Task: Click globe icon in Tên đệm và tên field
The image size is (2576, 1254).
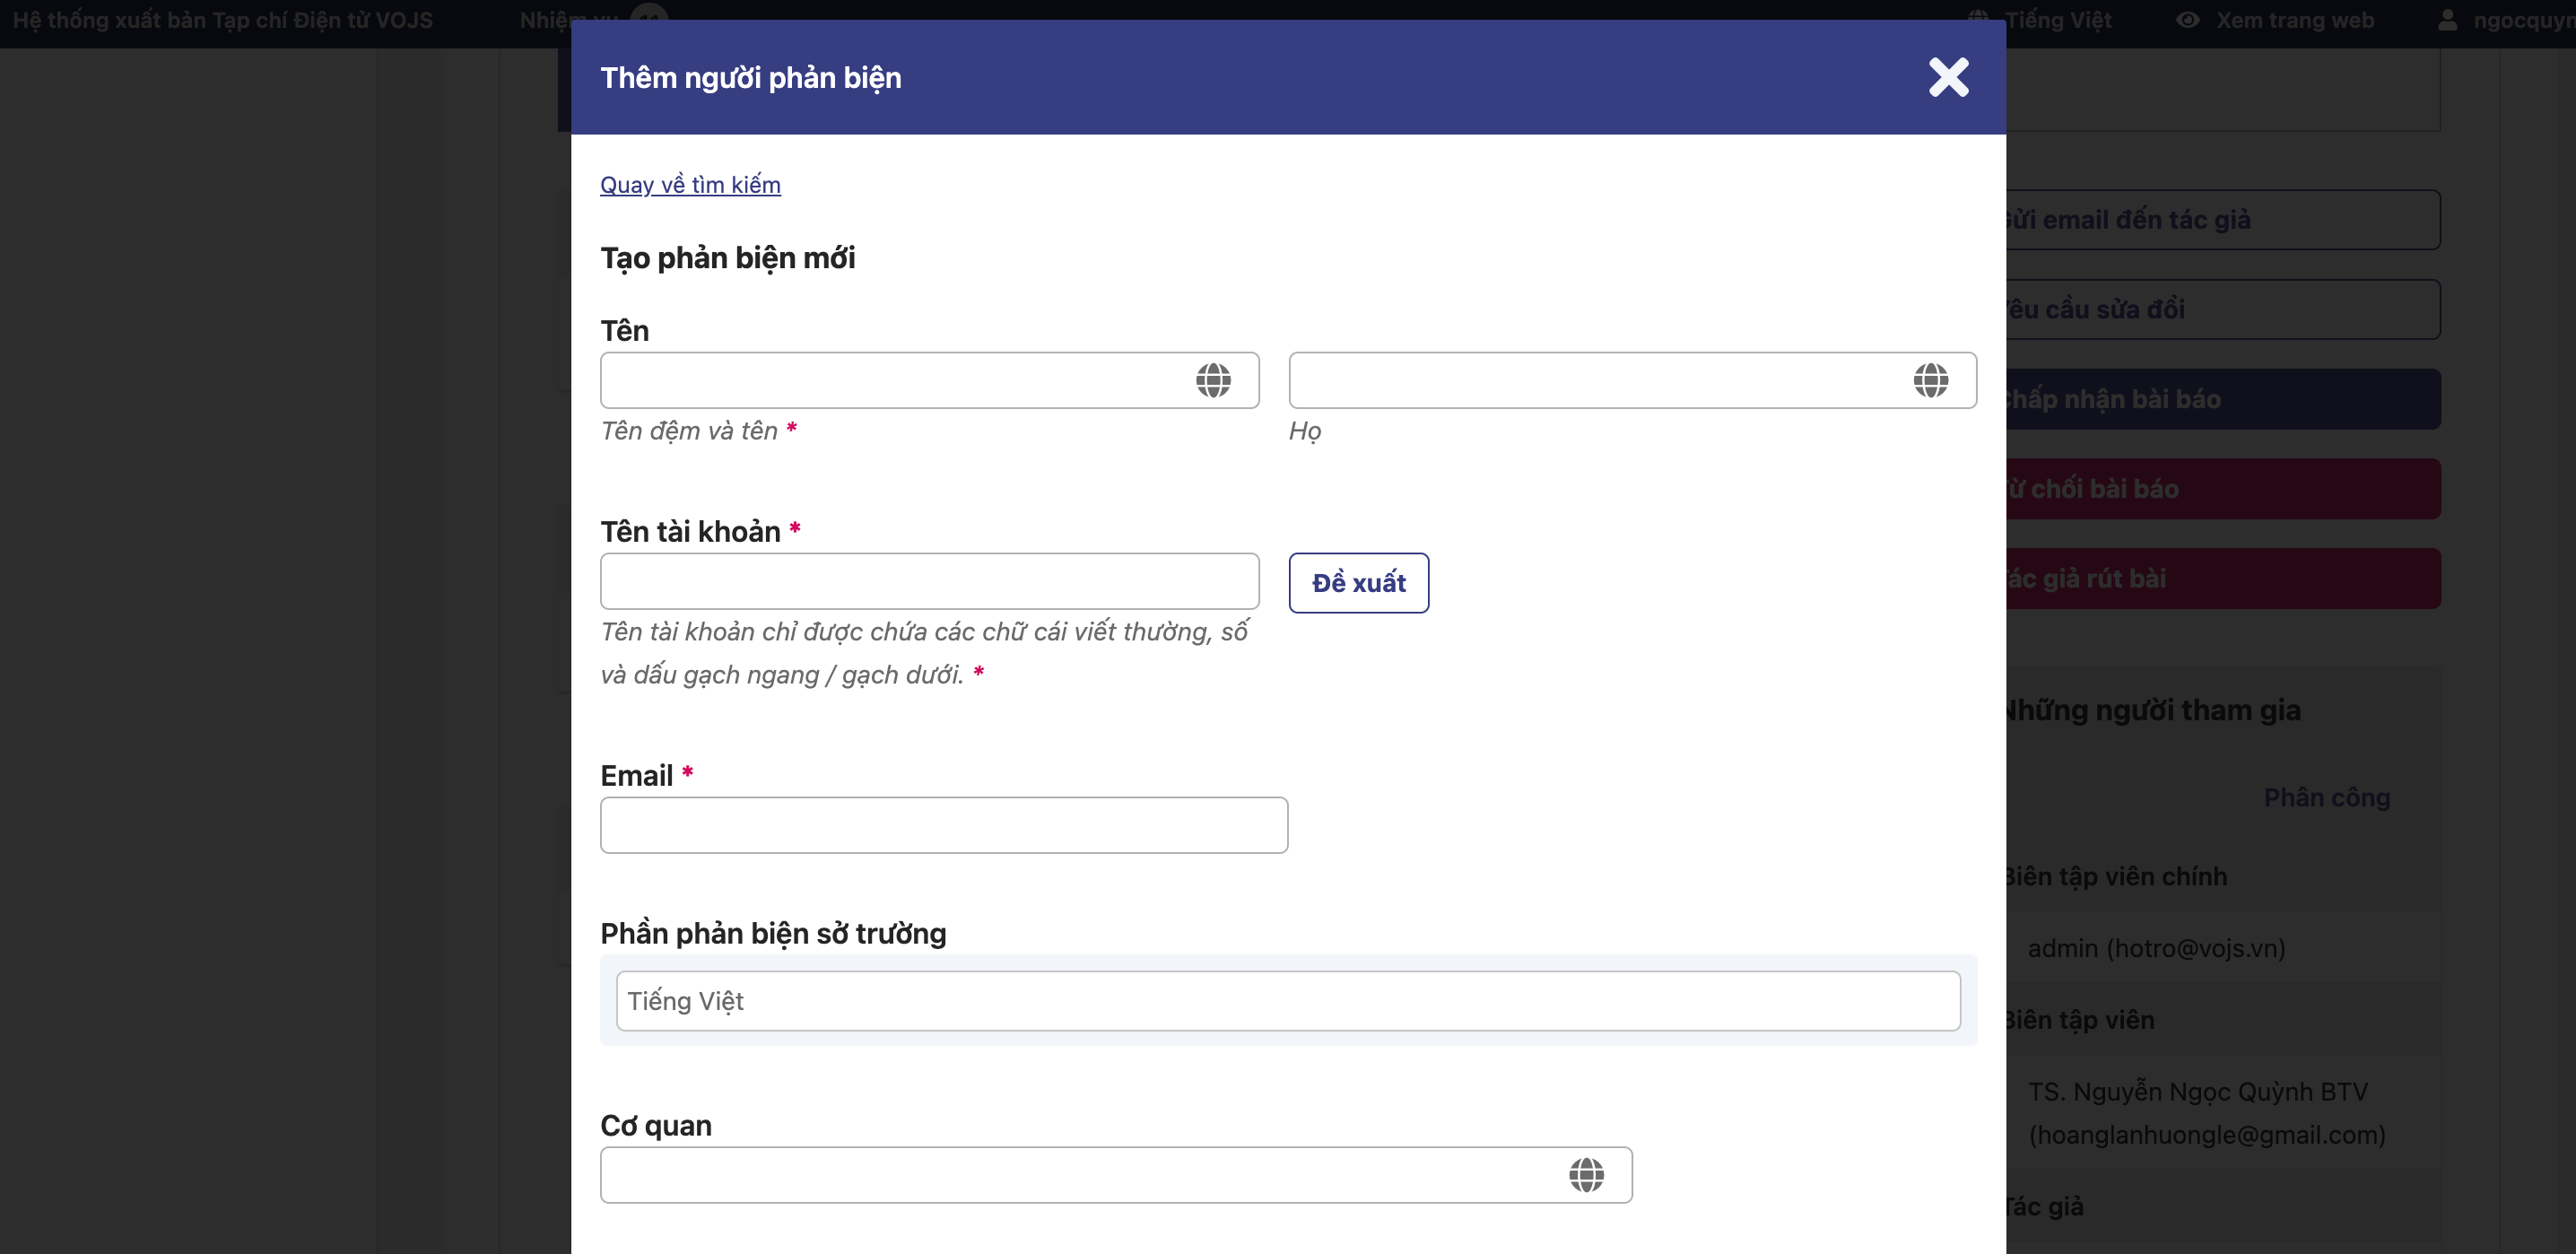Action: point(1213,380)
